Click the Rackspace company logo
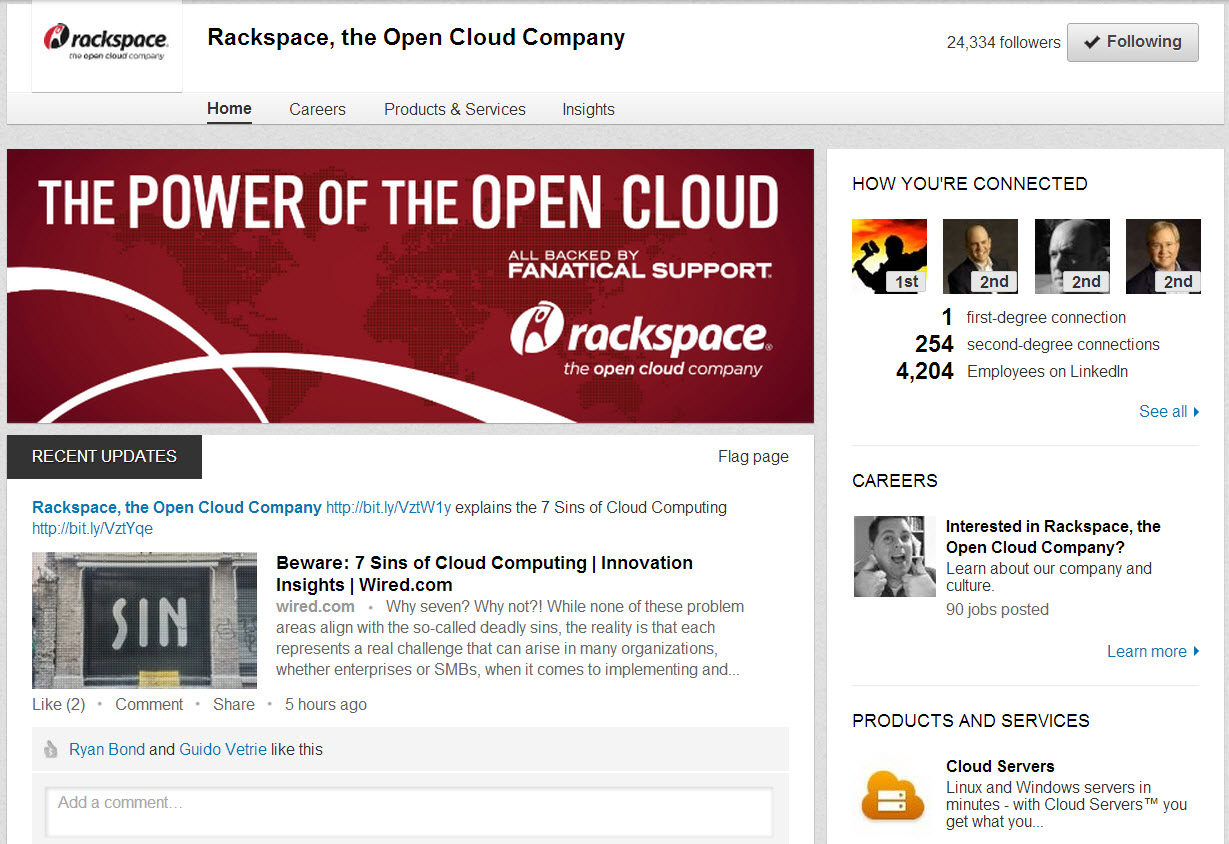This screenshot has height=844, width=1229. click(x=107, y=44)
